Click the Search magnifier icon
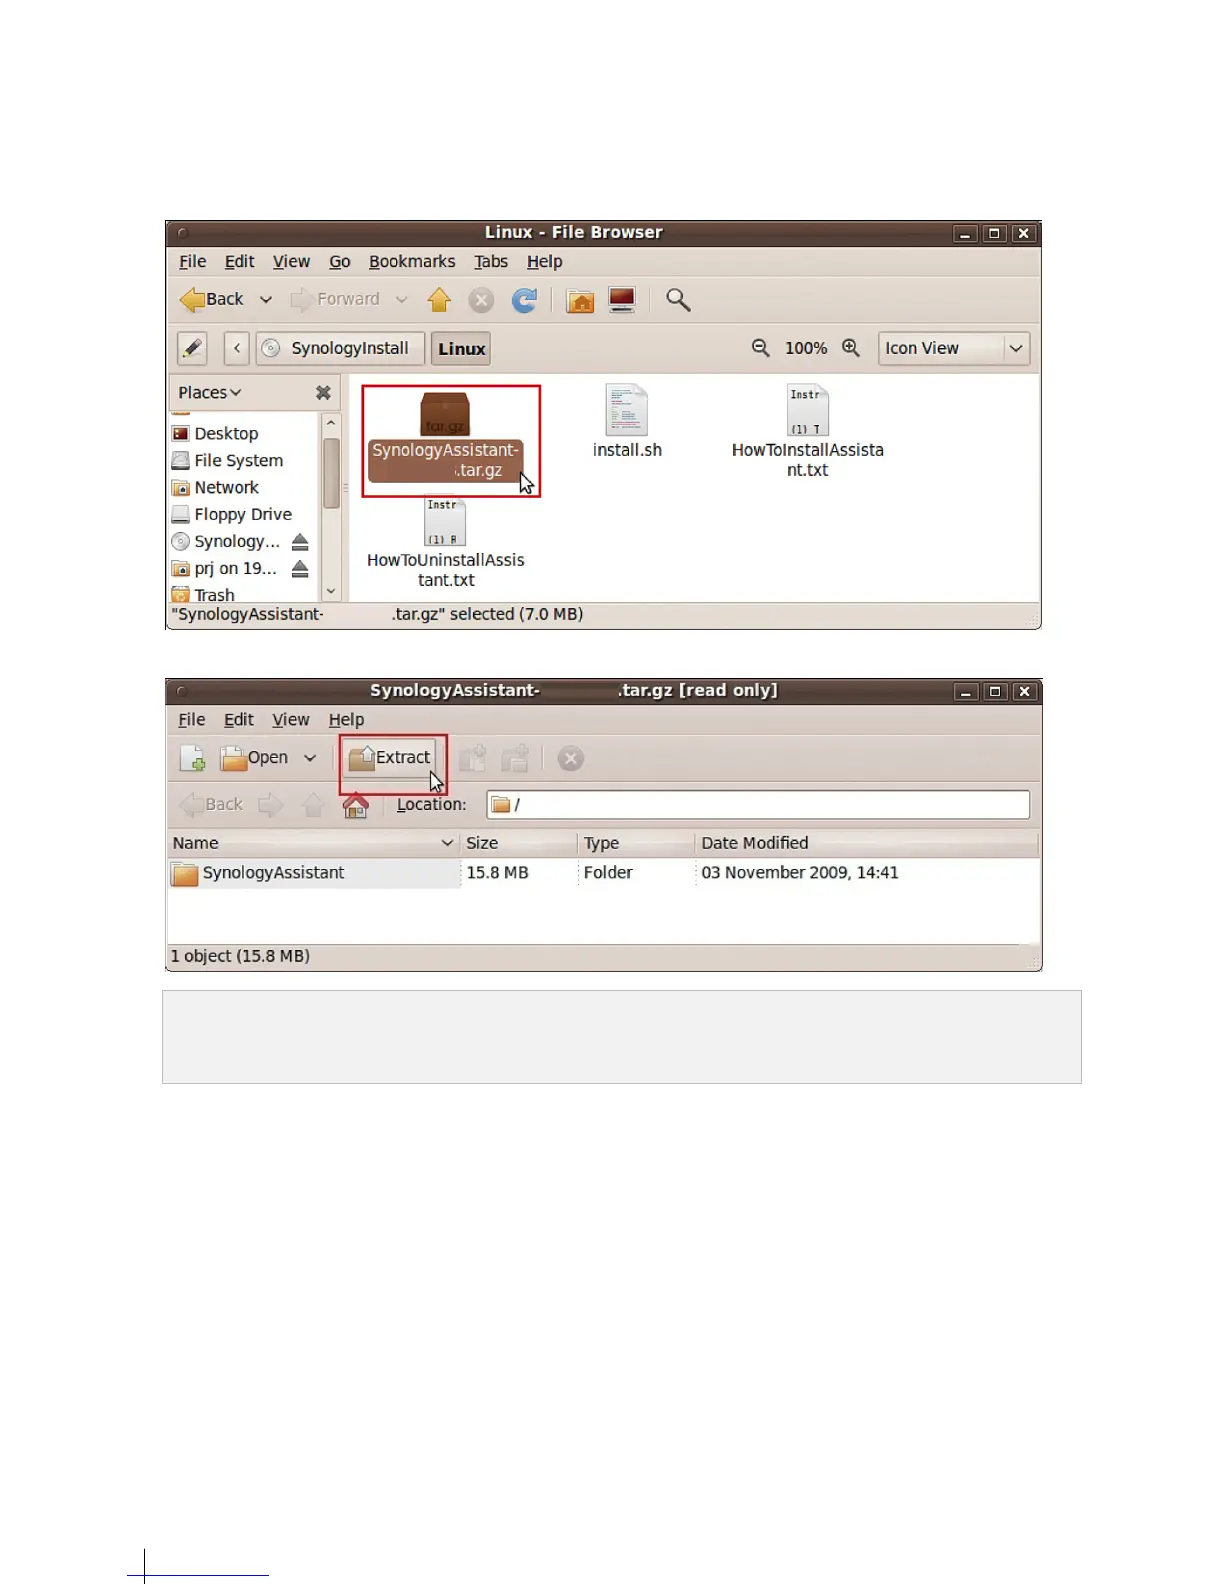1224x1584 pixels. pos(678,299)
